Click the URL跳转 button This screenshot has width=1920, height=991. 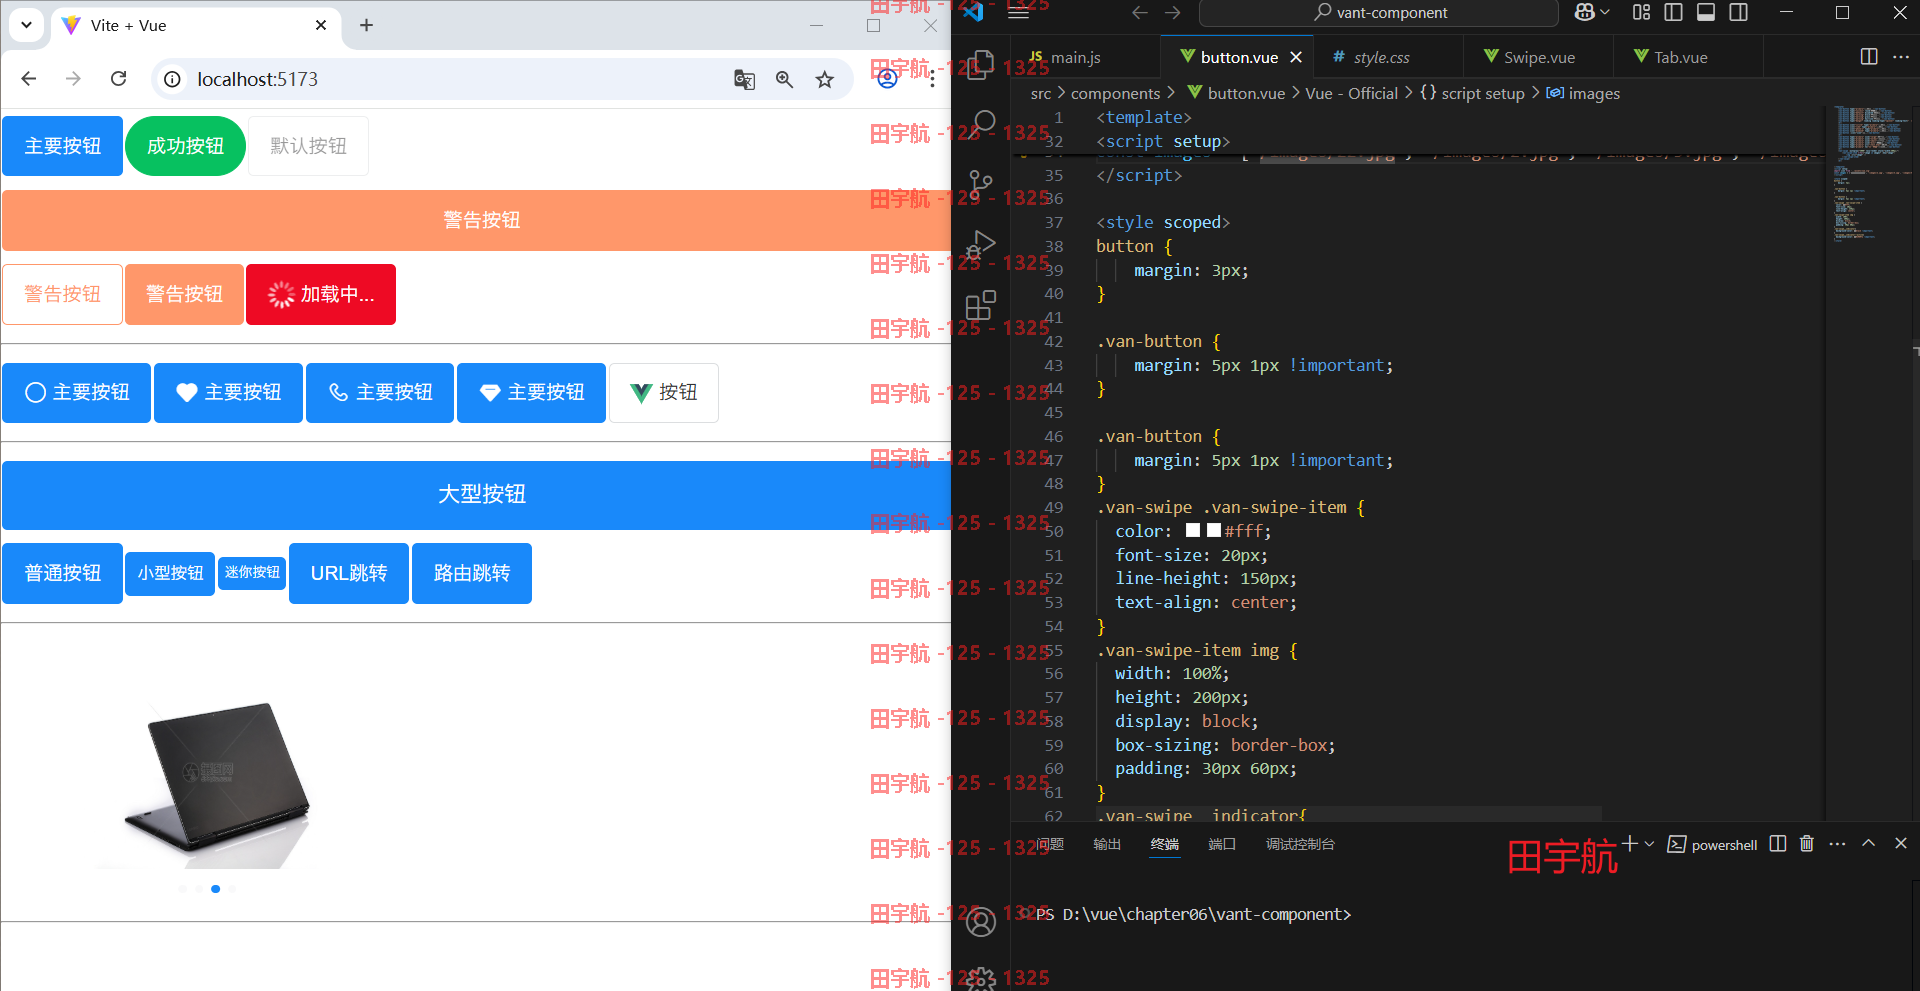(349, 573)
